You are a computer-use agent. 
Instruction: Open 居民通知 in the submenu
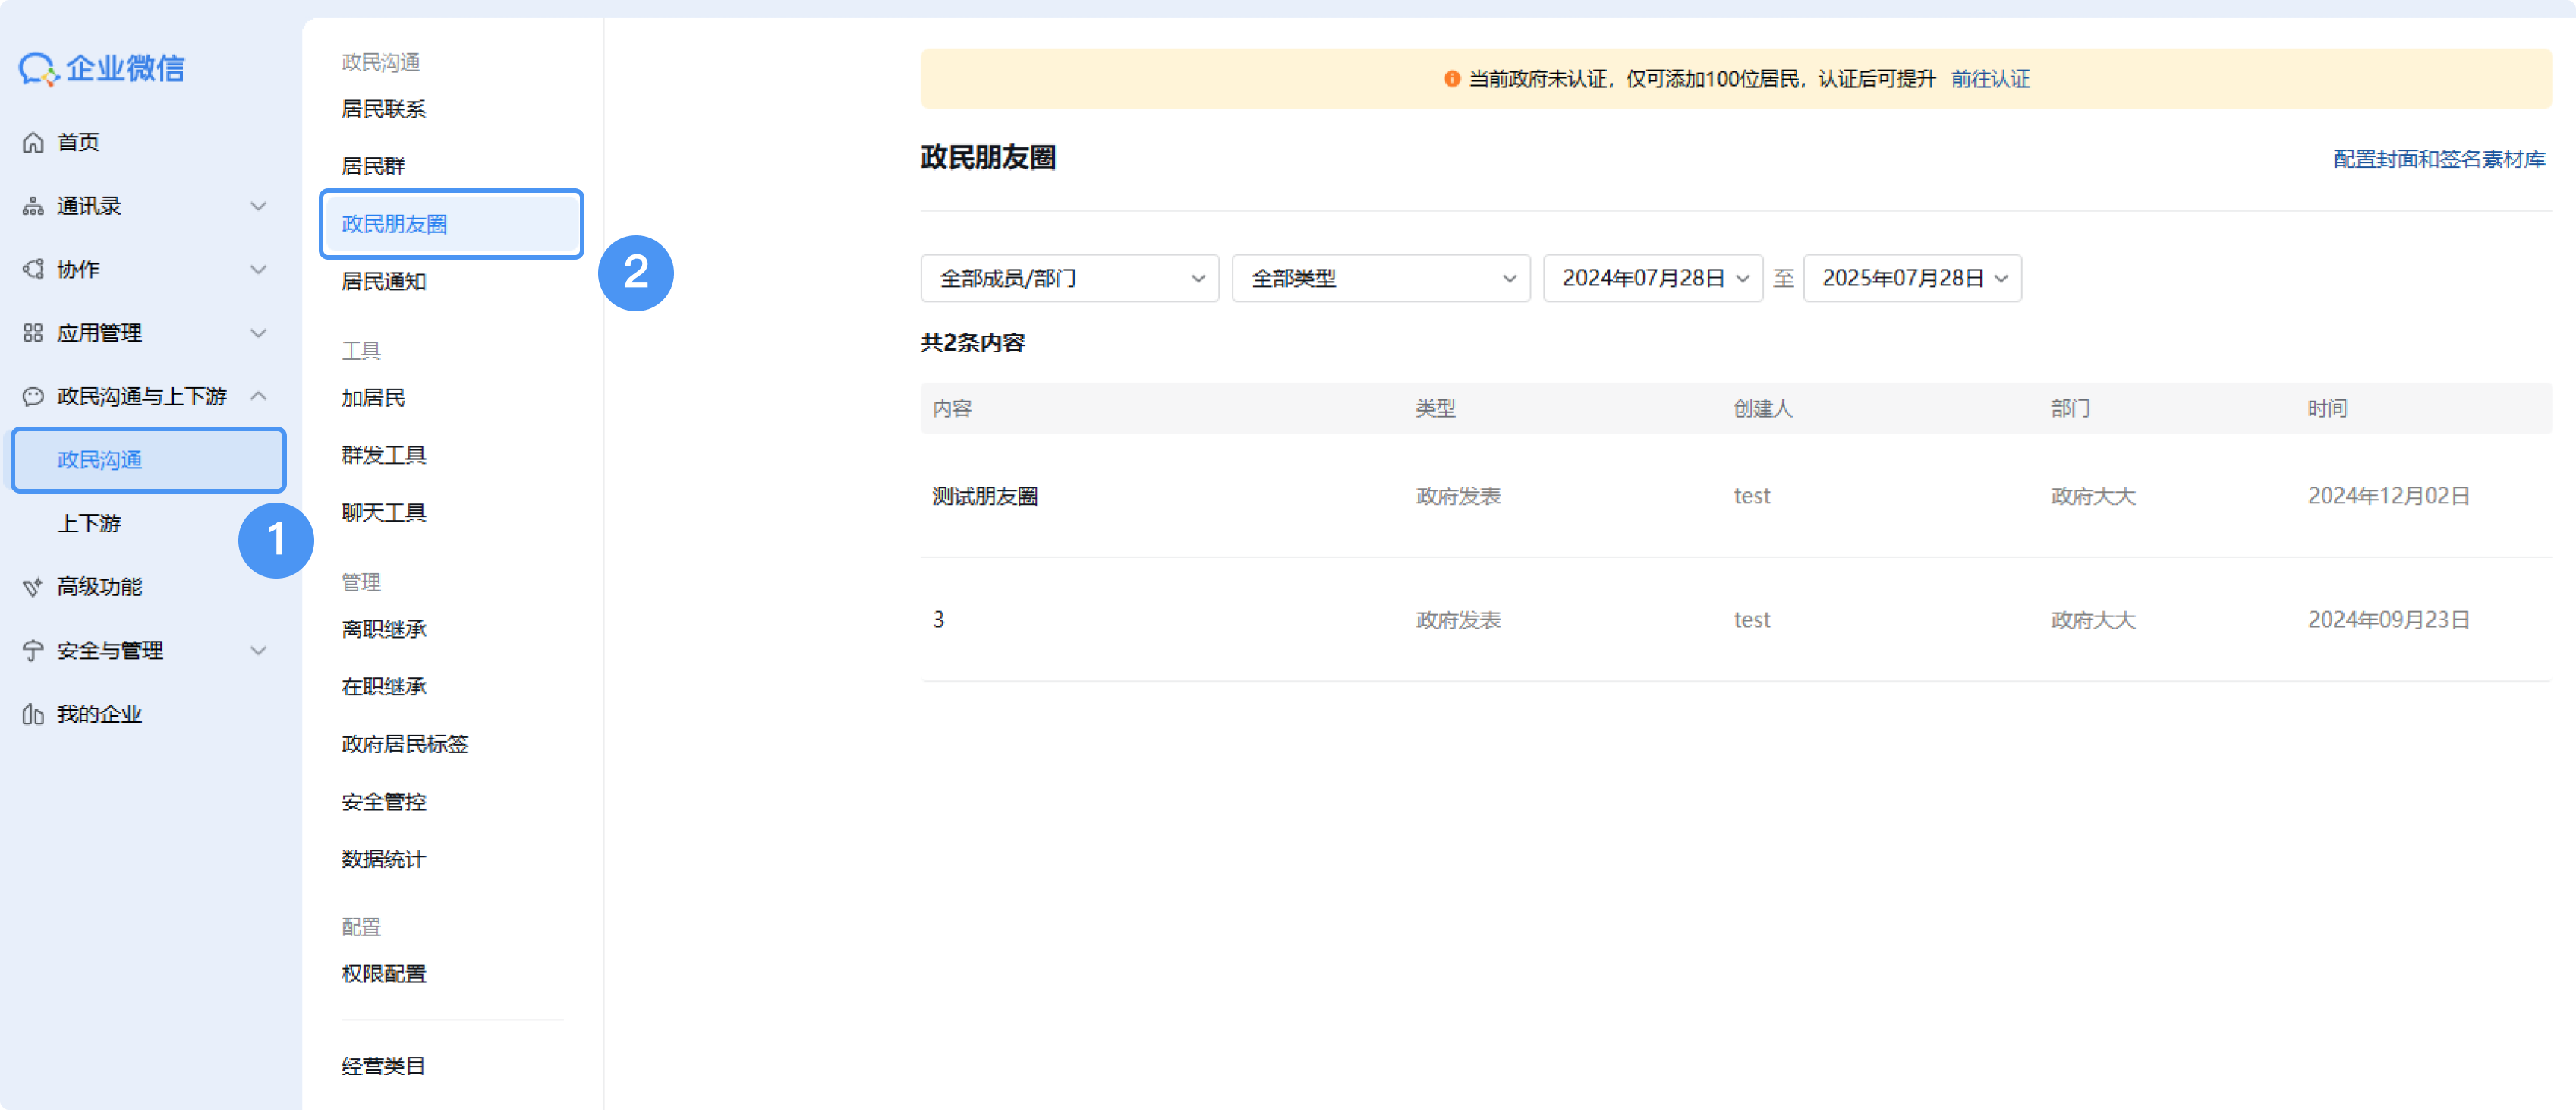(383, 282)
